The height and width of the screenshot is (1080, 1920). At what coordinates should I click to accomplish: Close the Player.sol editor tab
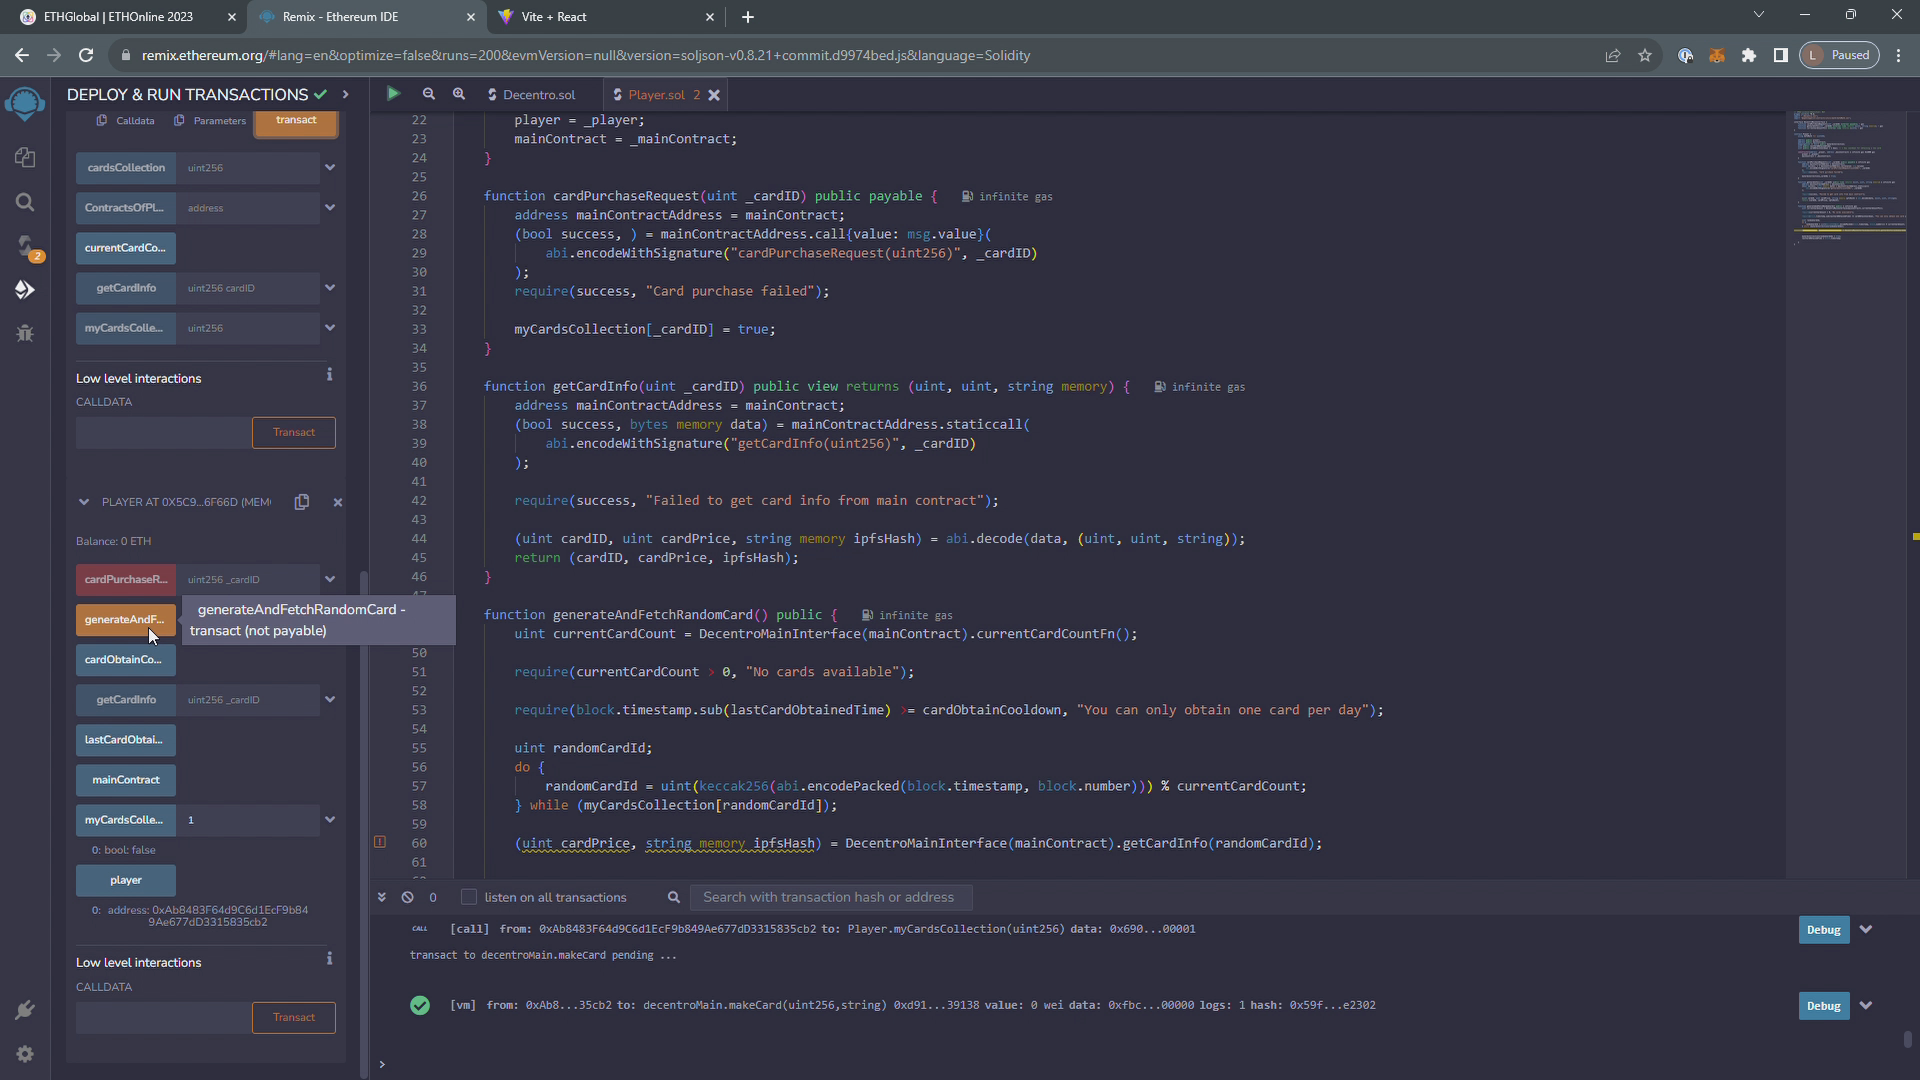(714, 95)
